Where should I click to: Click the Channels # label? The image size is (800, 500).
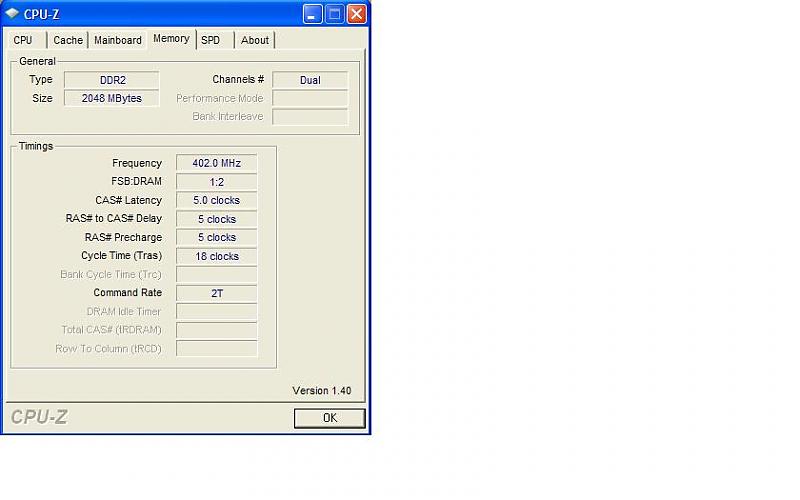[238, 80]
